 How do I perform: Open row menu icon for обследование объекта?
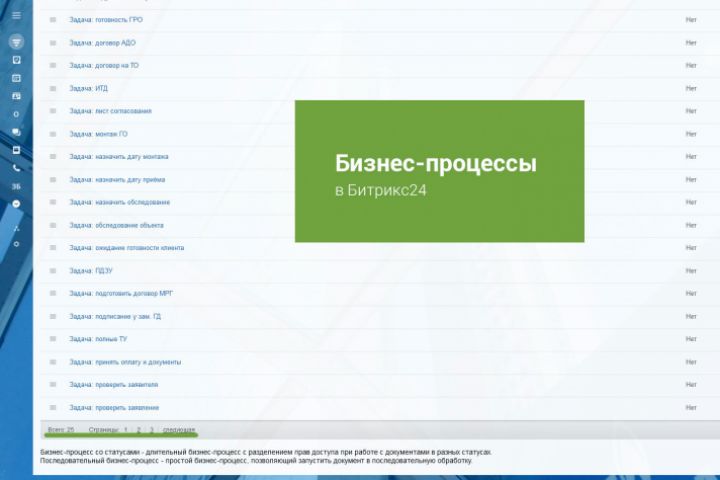pyautogui.click(x=53, y=225)
